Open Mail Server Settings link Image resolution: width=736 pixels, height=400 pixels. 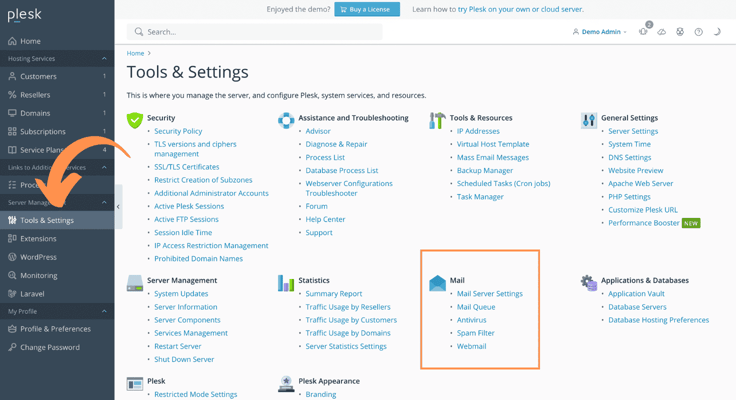490,294
